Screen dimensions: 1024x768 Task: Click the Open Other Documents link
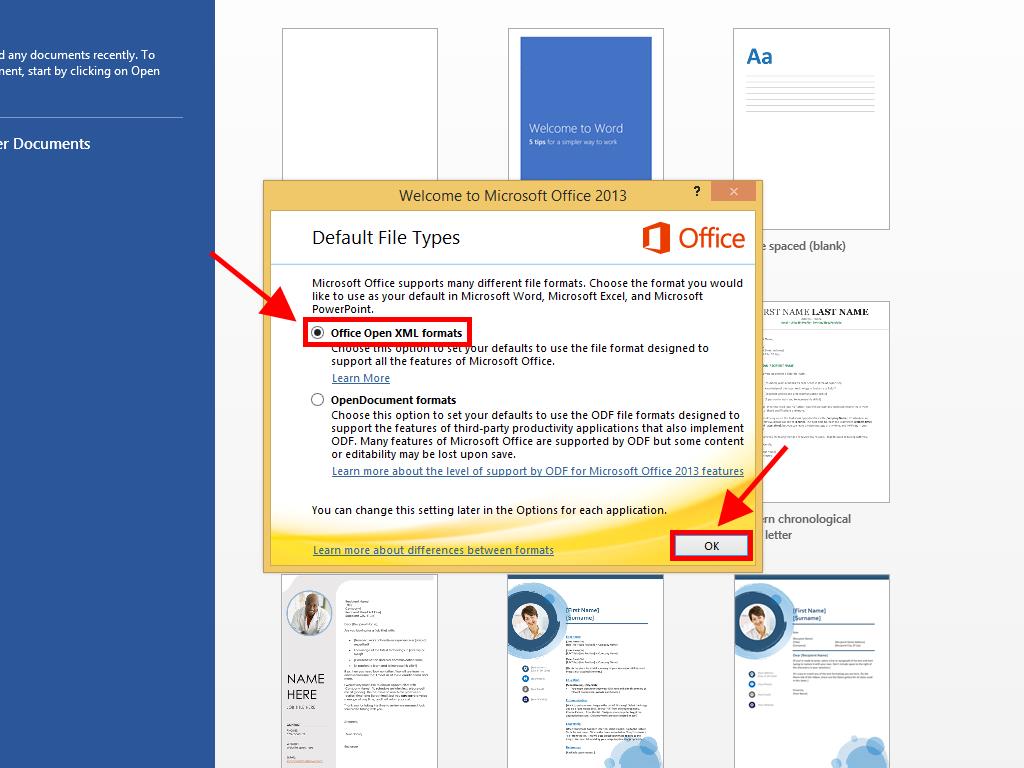click(x=45, y=144)
